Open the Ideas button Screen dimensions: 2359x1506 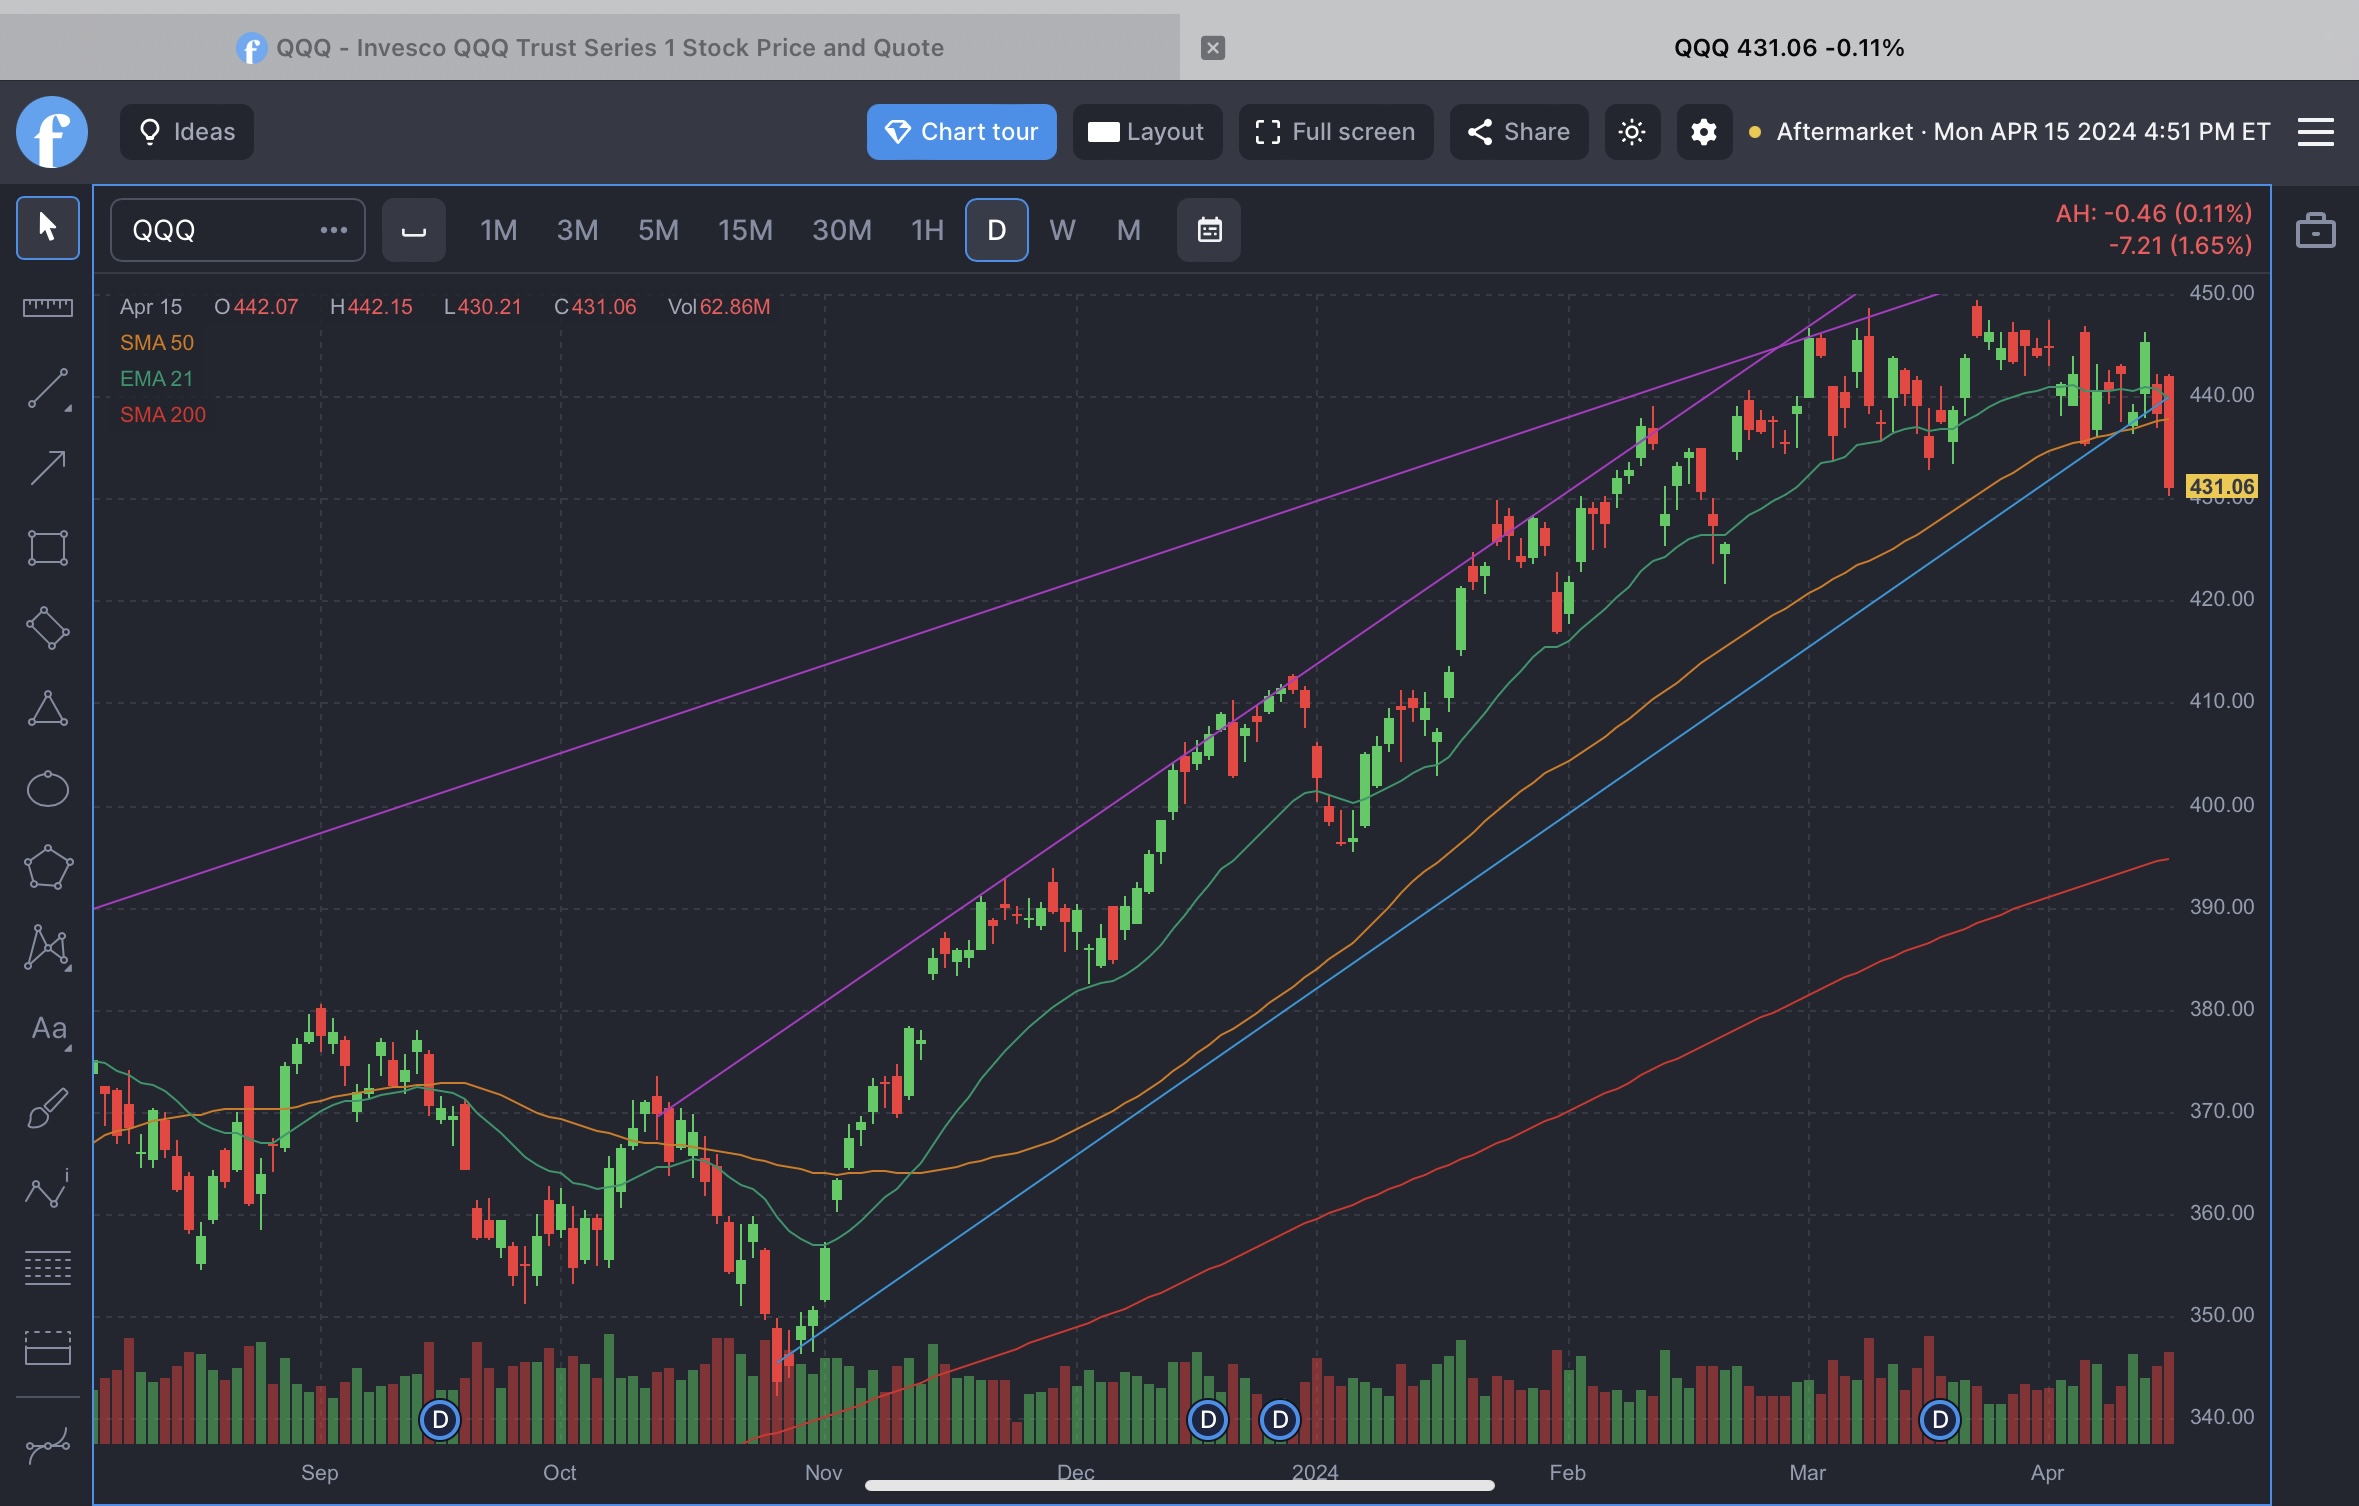tap(187, 132)
